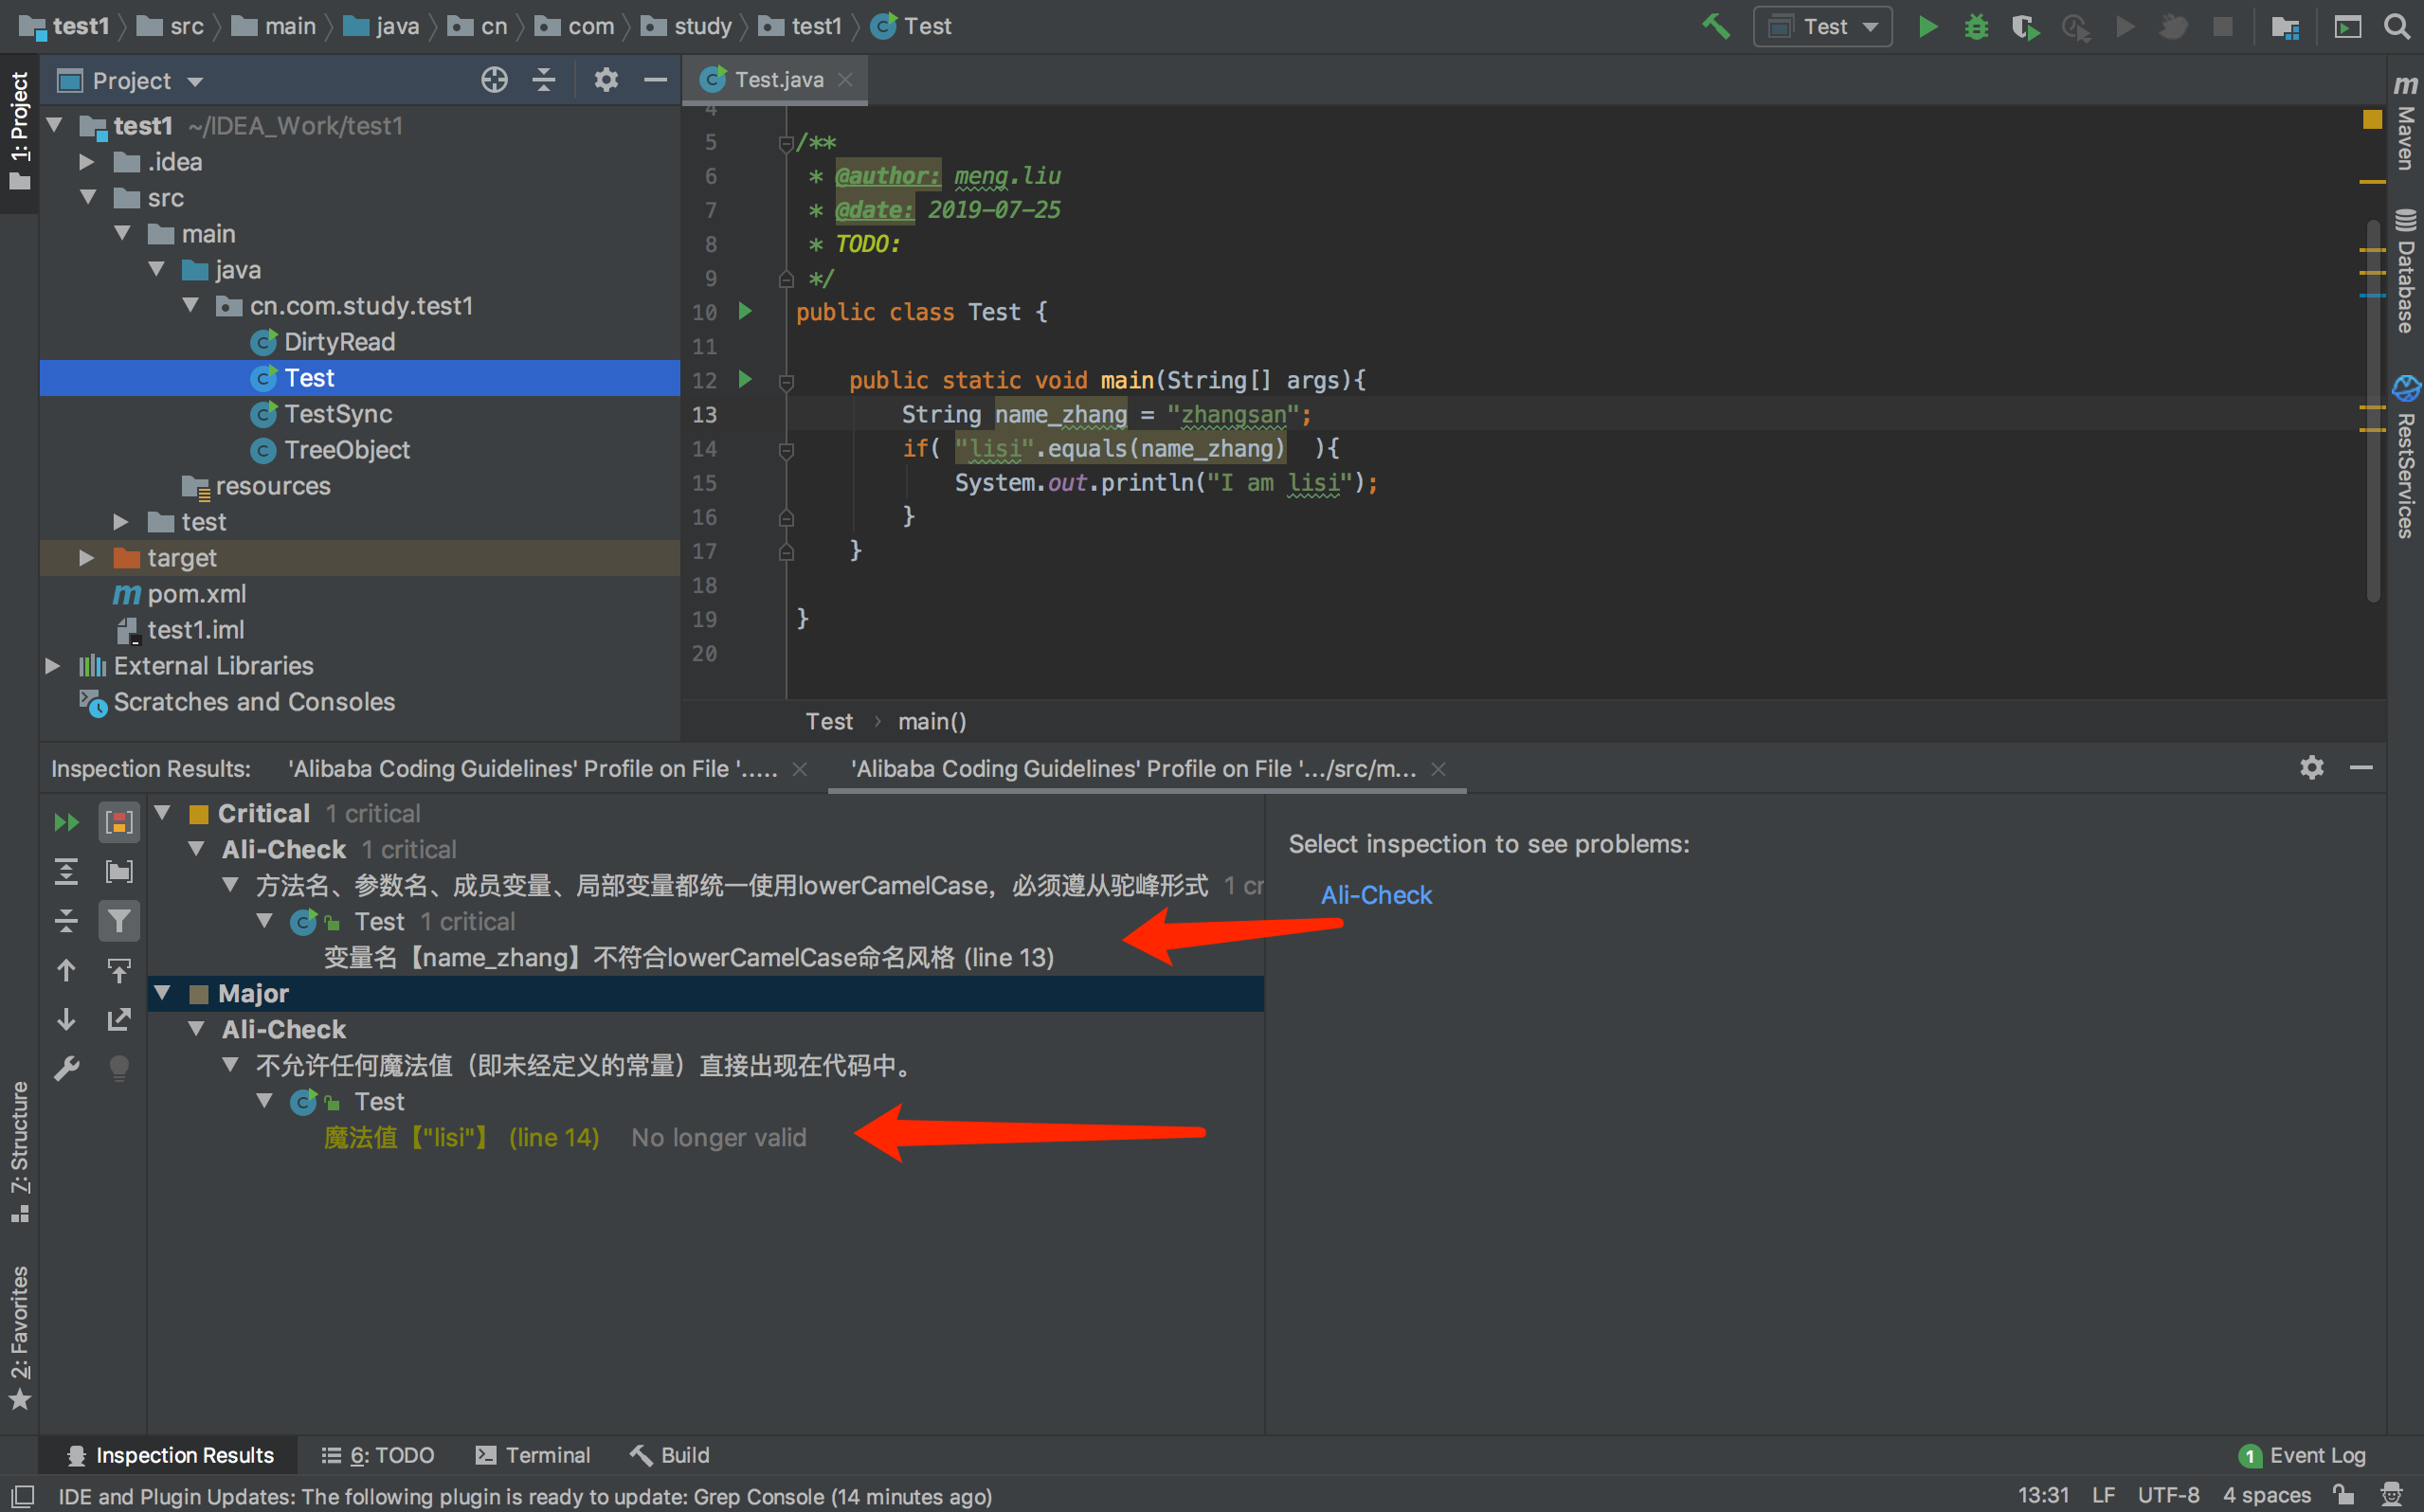Screen dimensions: 2424x1512
Task: Click the Build project hammer icon
Action: click(x=1716, y=27)
